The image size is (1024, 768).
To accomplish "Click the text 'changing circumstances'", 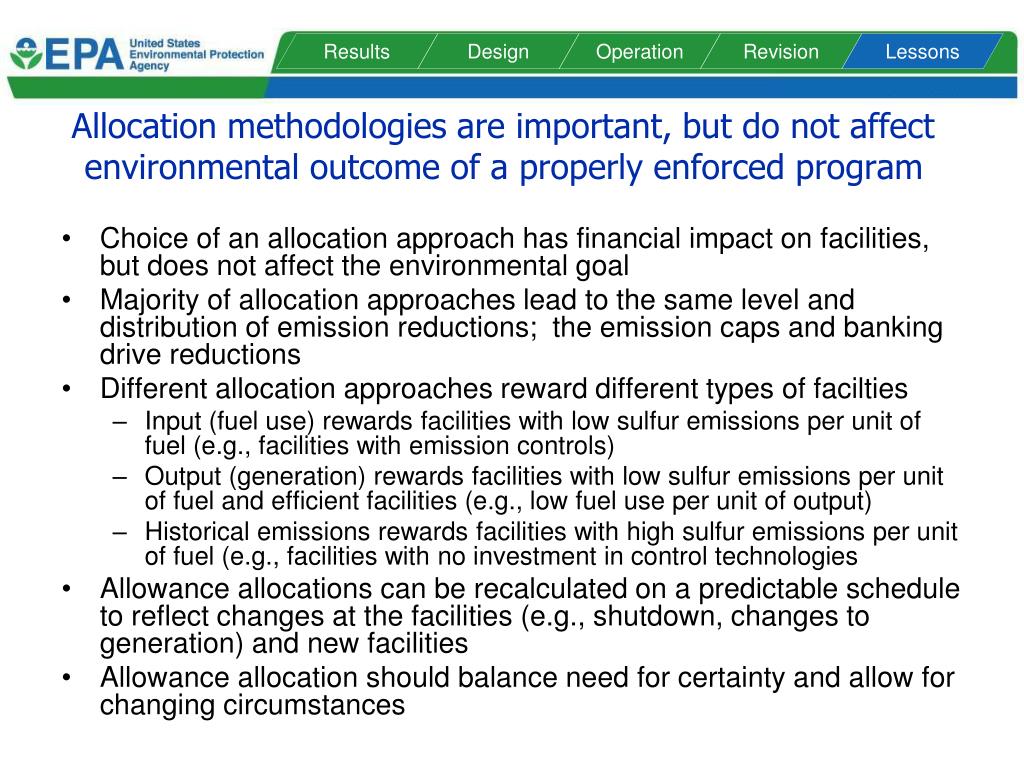I will pyautogui.click(x=252, y=705).
